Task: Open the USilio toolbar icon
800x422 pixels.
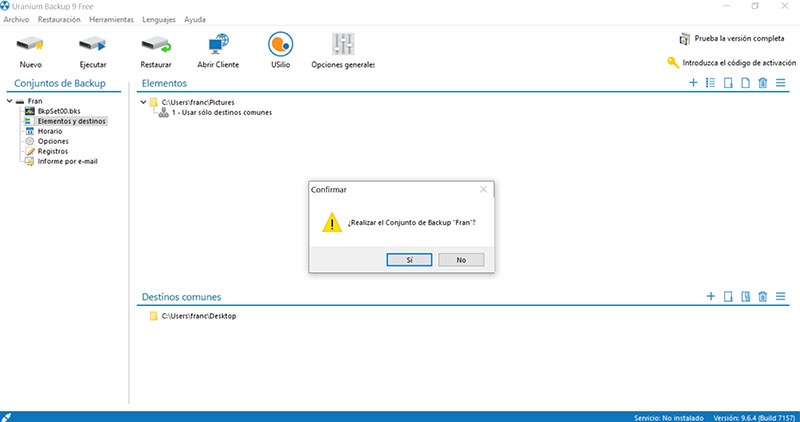Action: coord(281,44)
